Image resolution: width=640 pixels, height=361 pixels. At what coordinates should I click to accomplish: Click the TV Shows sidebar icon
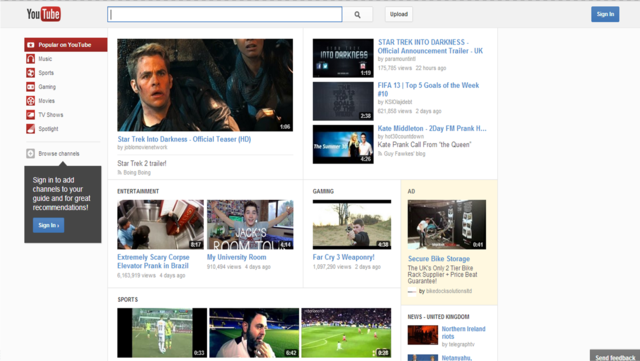(31, 115)
